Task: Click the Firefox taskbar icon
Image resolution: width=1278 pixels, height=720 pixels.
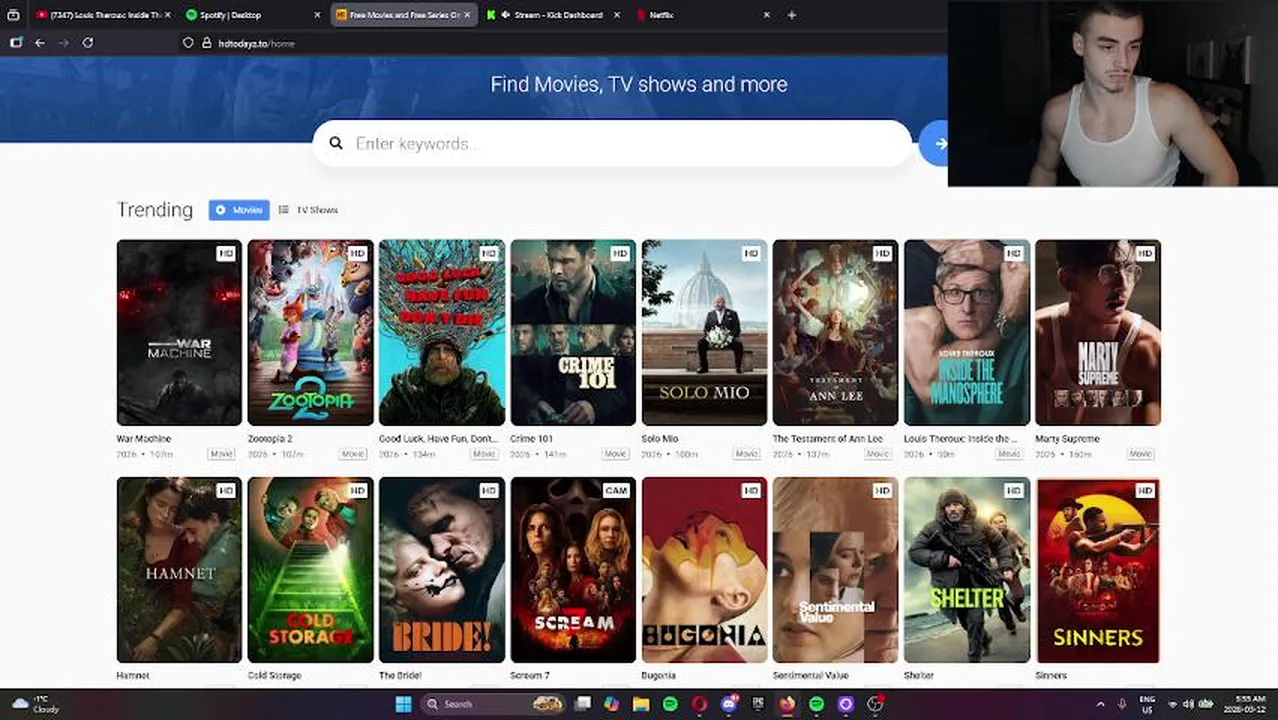Action: click(787, 704)
